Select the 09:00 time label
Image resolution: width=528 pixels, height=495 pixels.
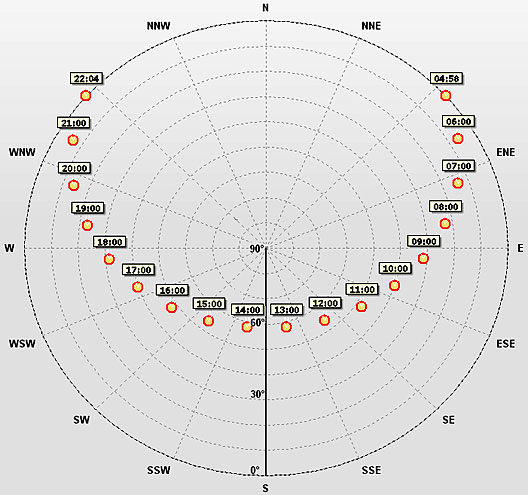pos(424,241)
